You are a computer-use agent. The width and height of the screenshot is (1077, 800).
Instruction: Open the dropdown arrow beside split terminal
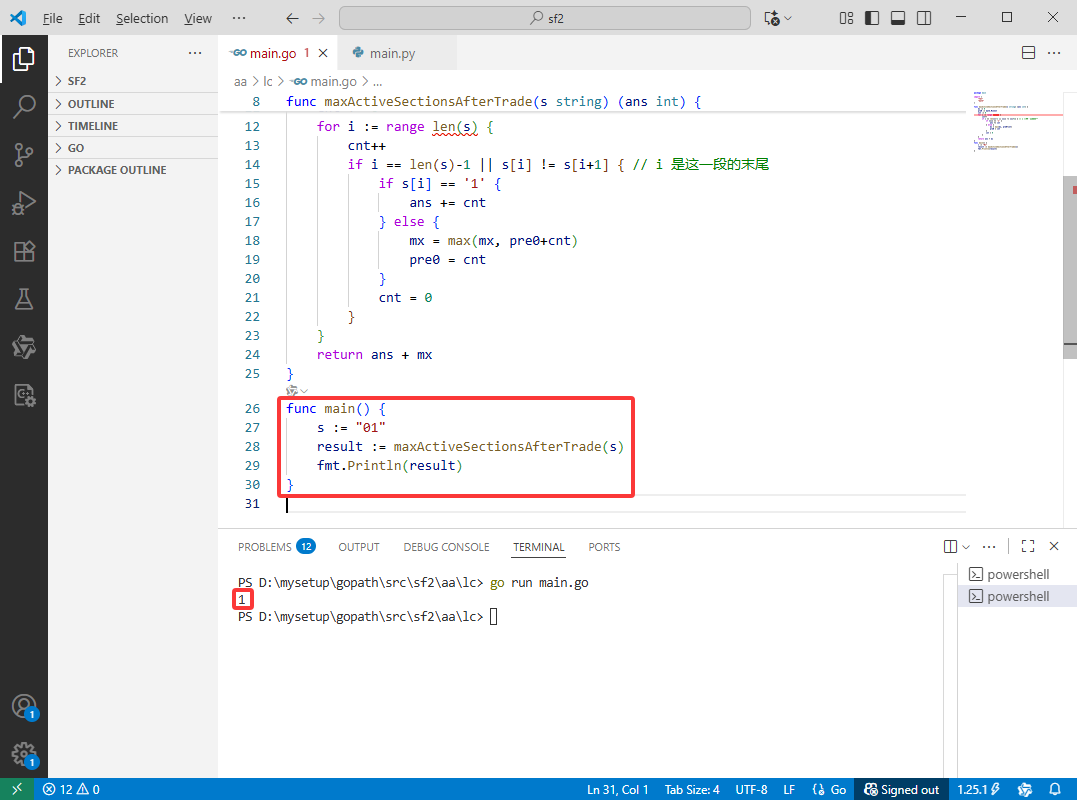[x=966, y=547]
